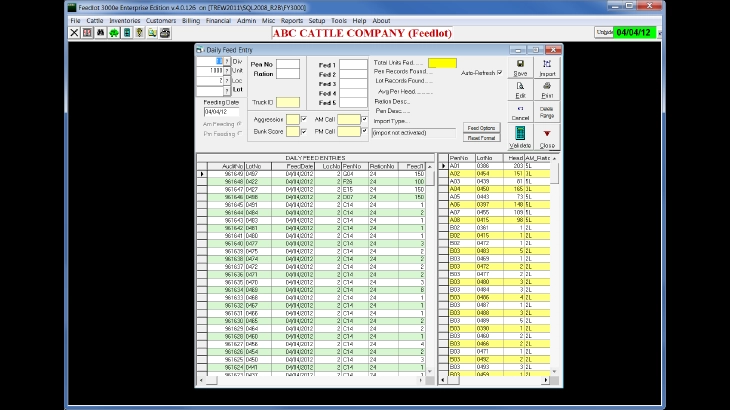Open the Cattle menu
The image size is (730, 410).
95,20
